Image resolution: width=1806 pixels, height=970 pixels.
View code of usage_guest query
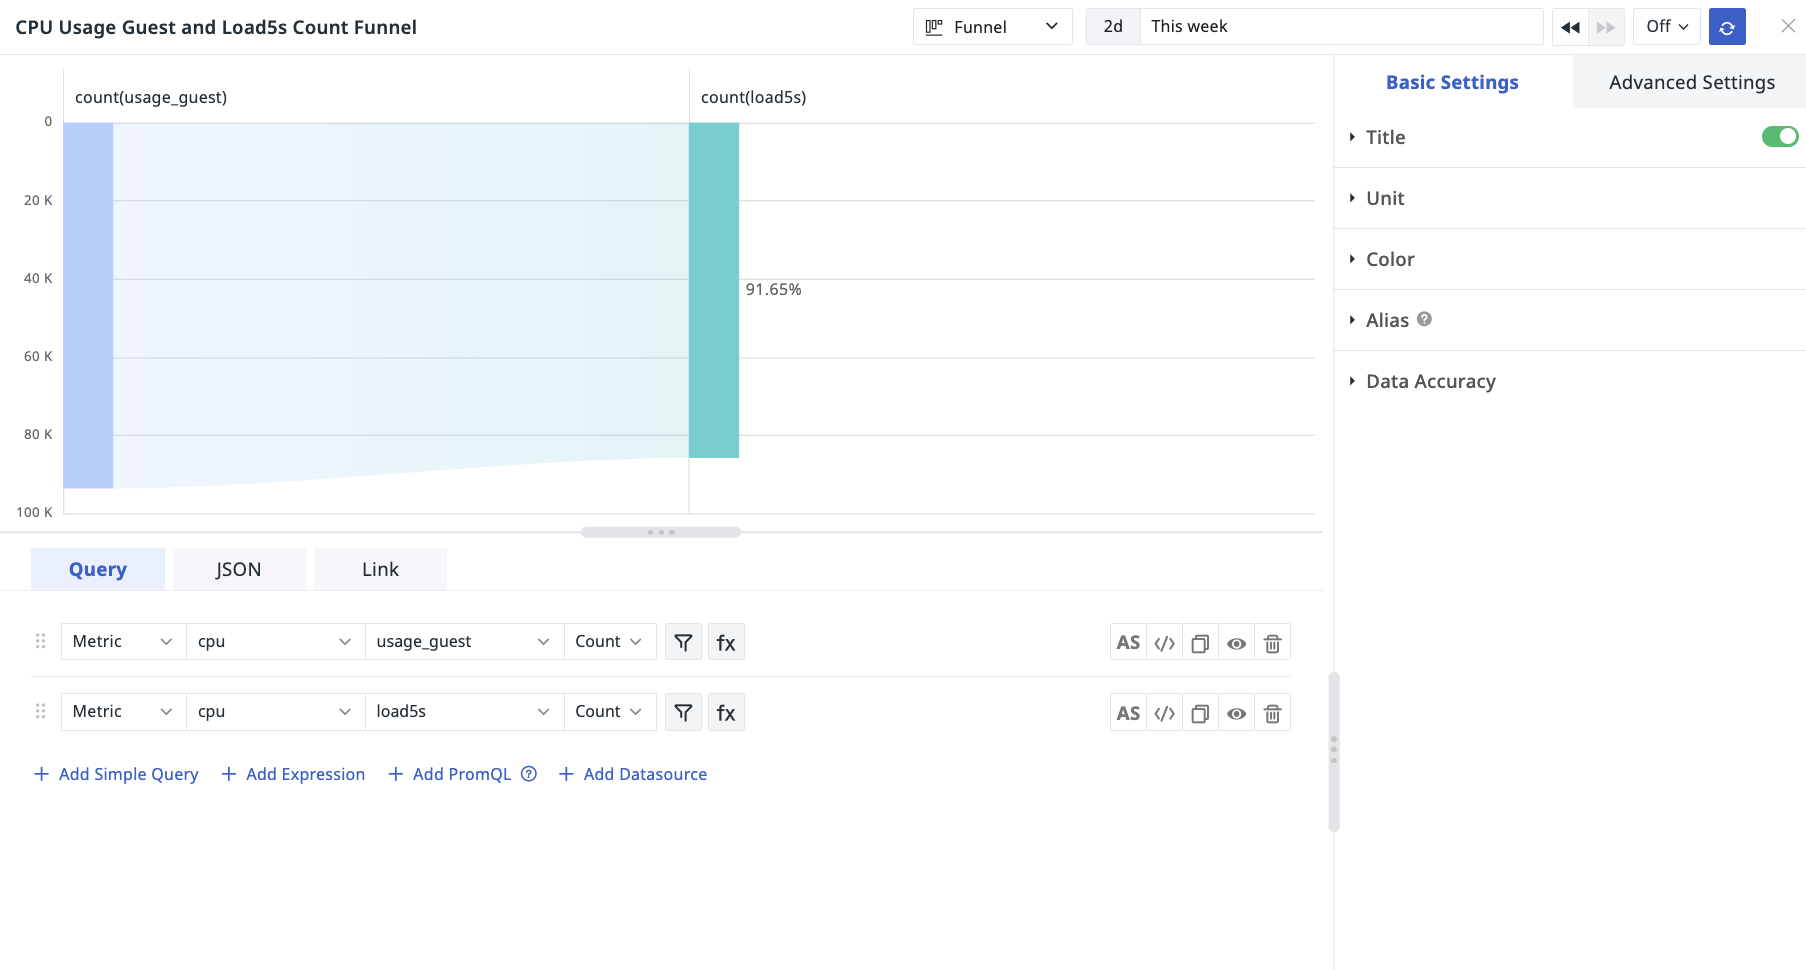click(1164, 643)
